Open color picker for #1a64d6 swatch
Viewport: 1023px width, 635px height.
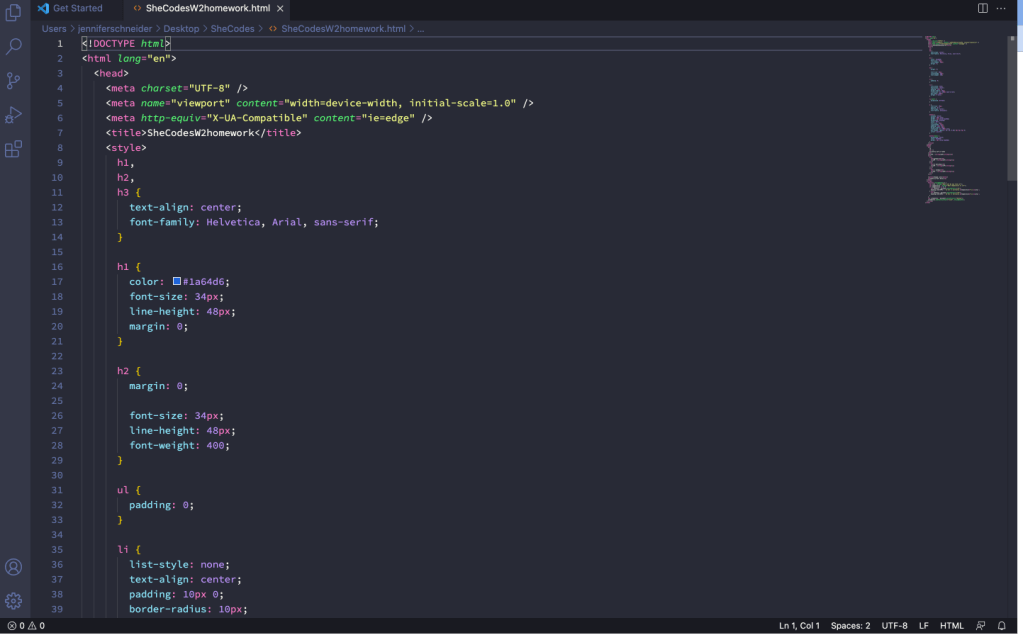(177, 282)
